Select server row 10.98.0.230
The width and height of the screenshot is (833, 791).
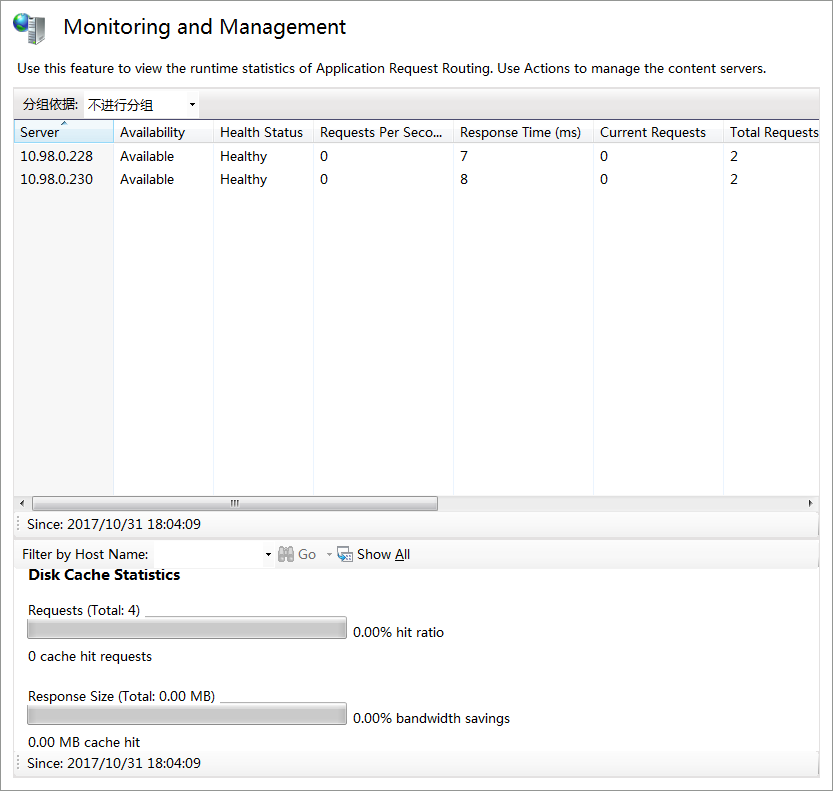(416, 179)
